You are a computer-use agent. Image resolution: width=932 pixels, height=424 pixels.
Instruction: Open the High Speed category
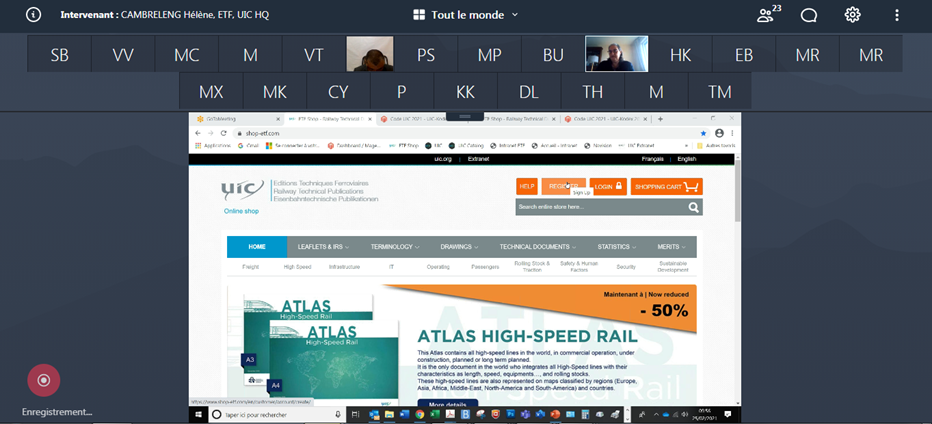297,267
